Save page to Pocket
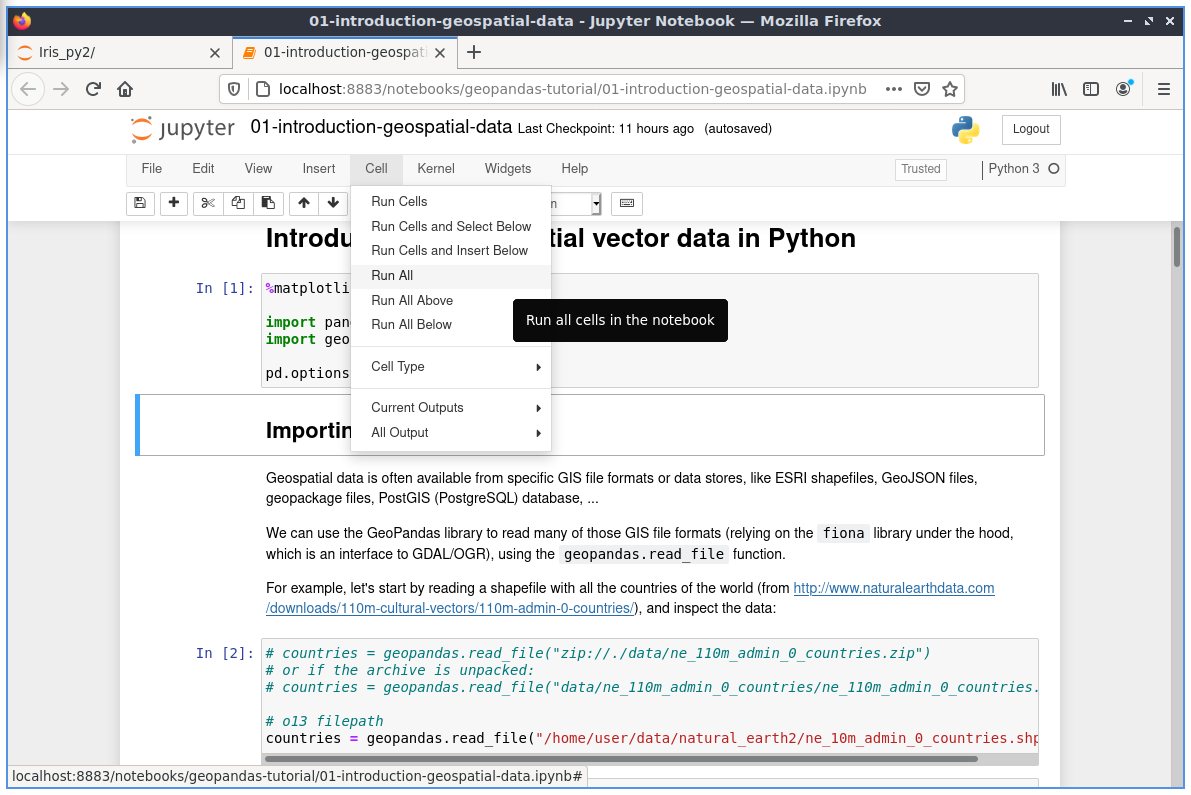 (x=922, y=90)
